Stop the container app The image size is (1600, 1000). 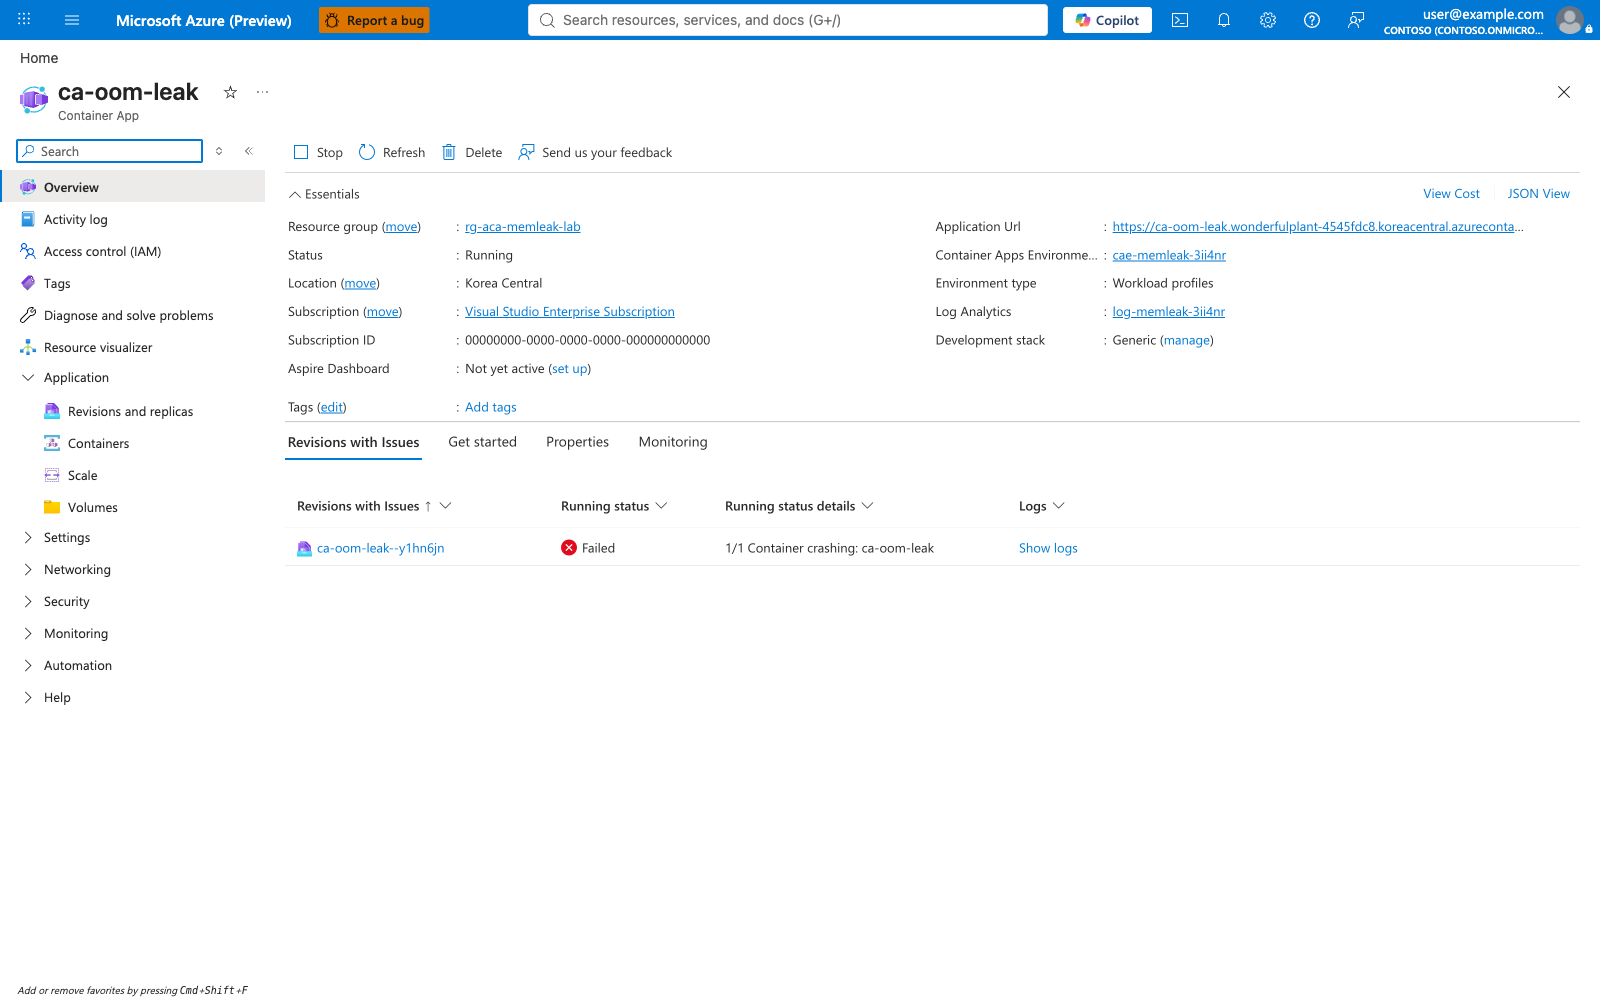[318, 152]
